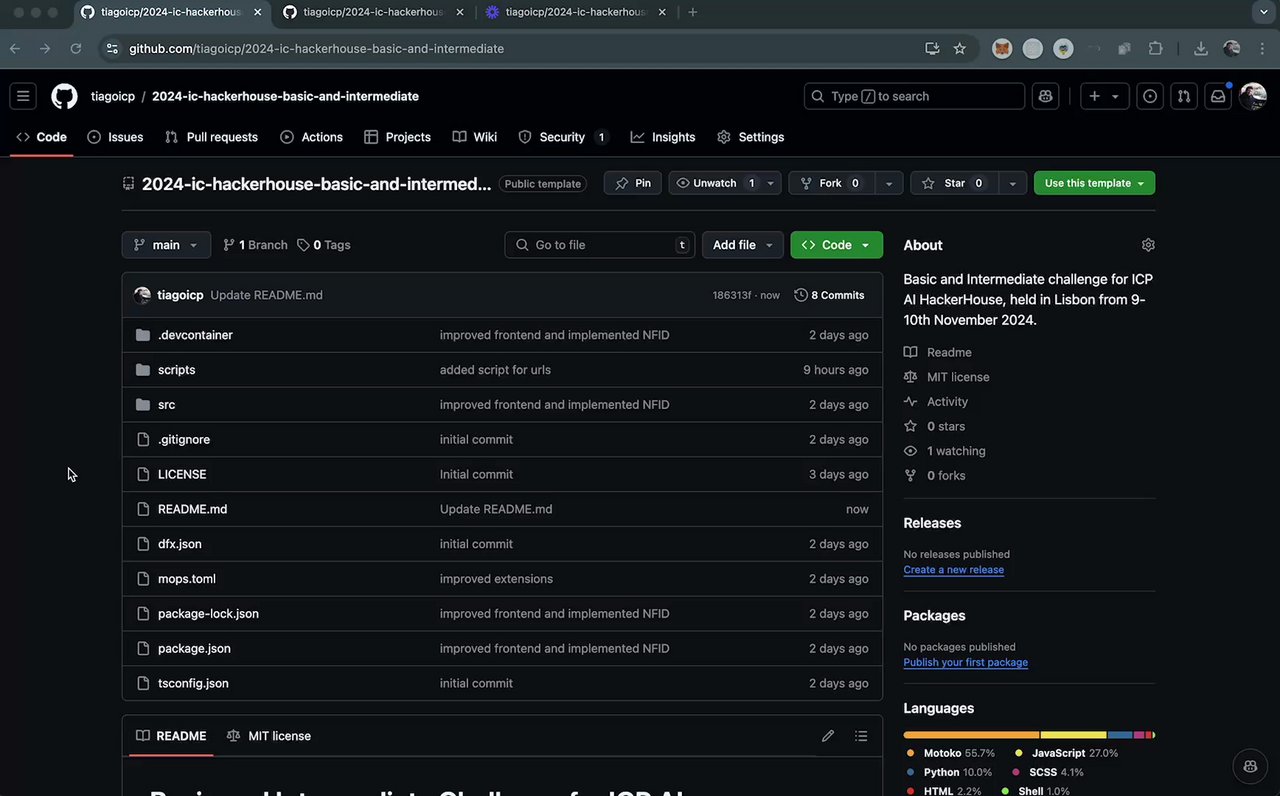This screenshot has width=1280, height=796.
Task: Focus the Type / to search box
Action: tap(914, 96)
